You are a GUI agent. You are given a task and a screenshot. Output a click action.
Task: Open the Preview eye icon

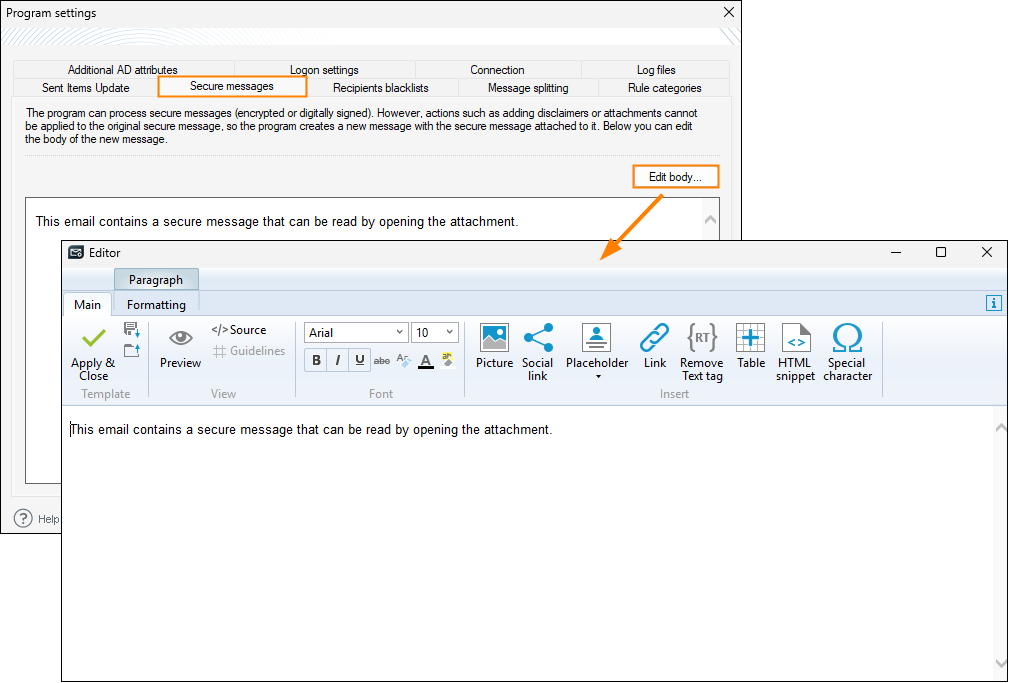[x=180, y=339]
